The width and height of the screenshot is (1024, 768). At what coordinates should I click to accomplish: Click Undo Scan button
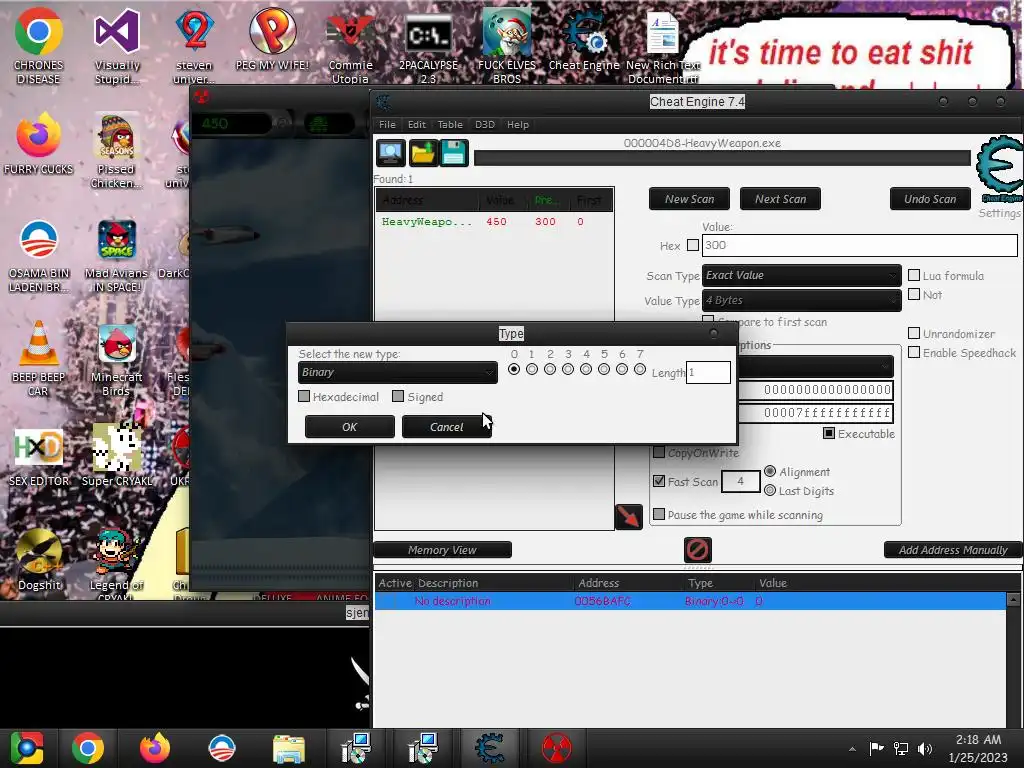930,199
